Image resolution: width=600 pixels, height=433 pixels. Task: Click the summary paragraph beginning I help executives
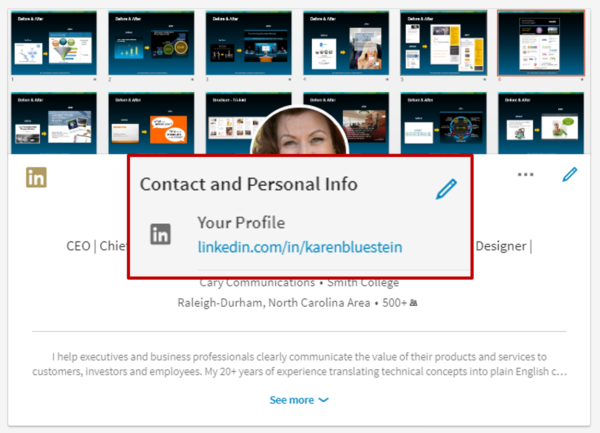pos(299,364)
